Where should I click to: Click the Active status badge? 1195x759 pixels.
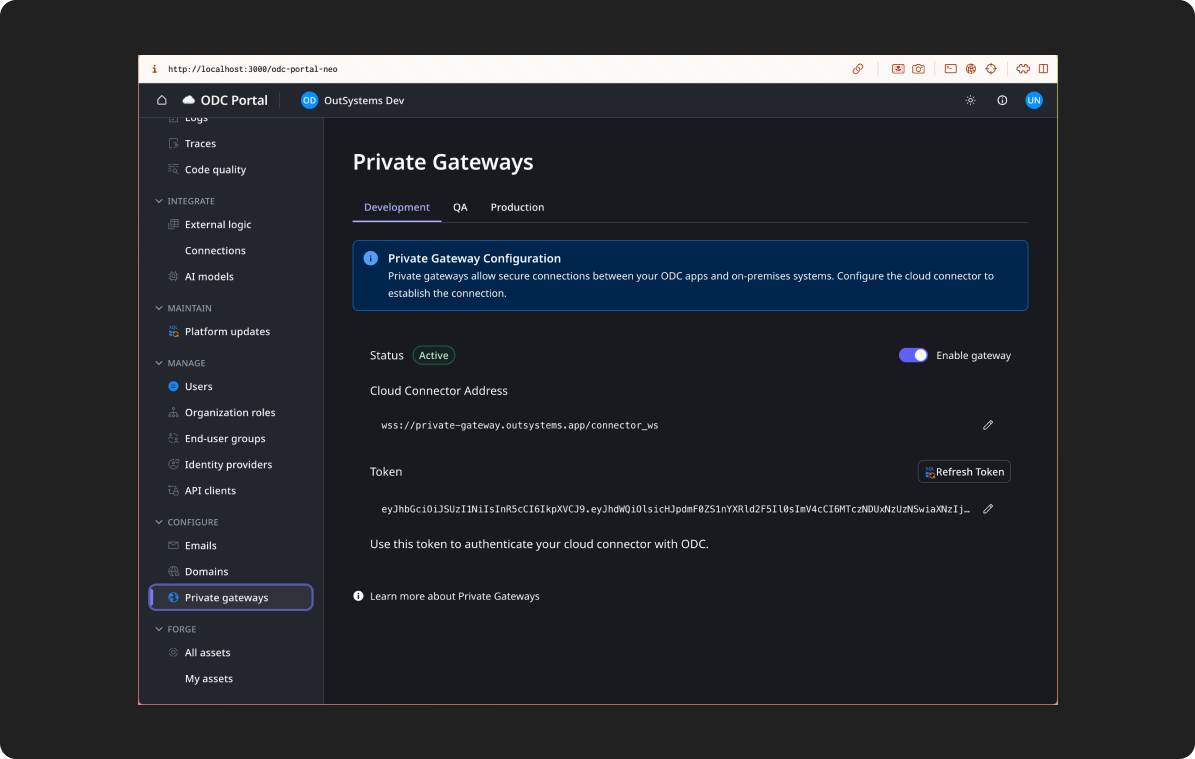coord(434,355)
